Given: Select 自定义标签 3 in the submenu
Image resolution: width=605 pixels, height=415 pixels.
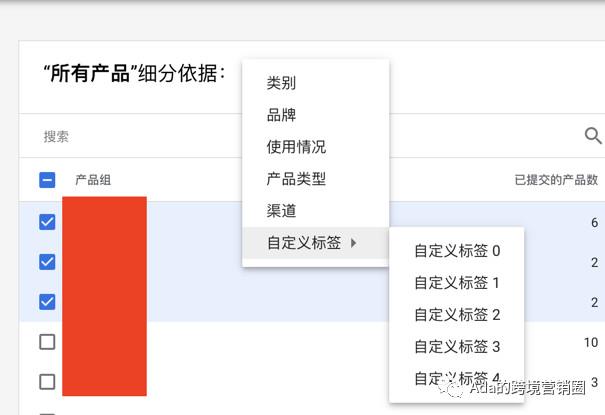Looking at the screenshot, I should [x=457, y=347].
